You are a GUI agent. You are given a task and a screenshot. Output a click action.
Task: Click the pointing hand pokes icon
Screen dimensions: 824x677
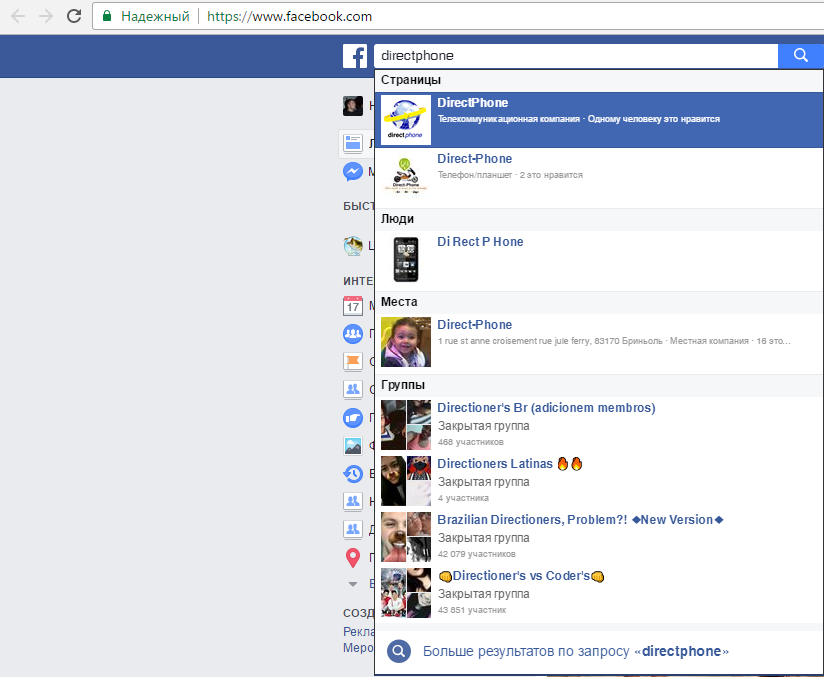353,418
